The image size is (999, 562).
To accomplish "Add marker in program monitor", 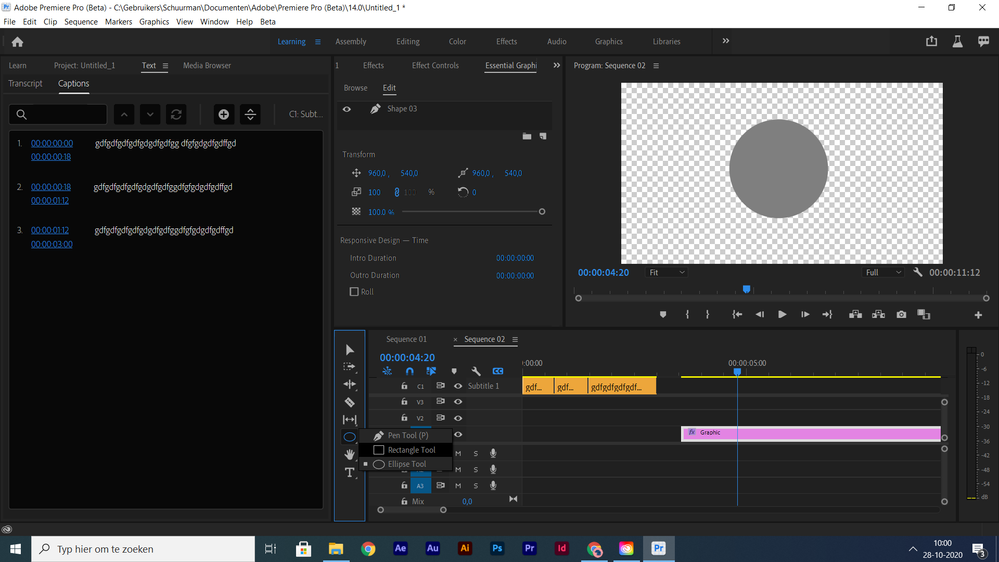I will (x=663, y=315).
